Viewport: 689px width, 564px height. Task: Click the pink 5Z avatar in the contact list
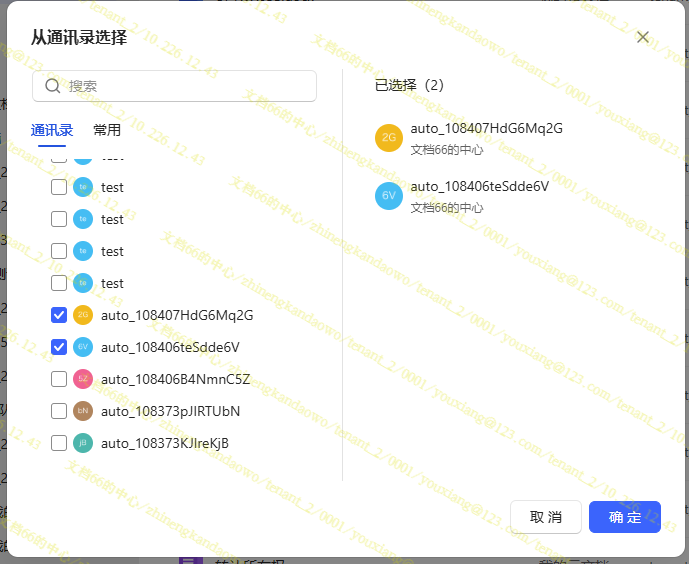83,379
